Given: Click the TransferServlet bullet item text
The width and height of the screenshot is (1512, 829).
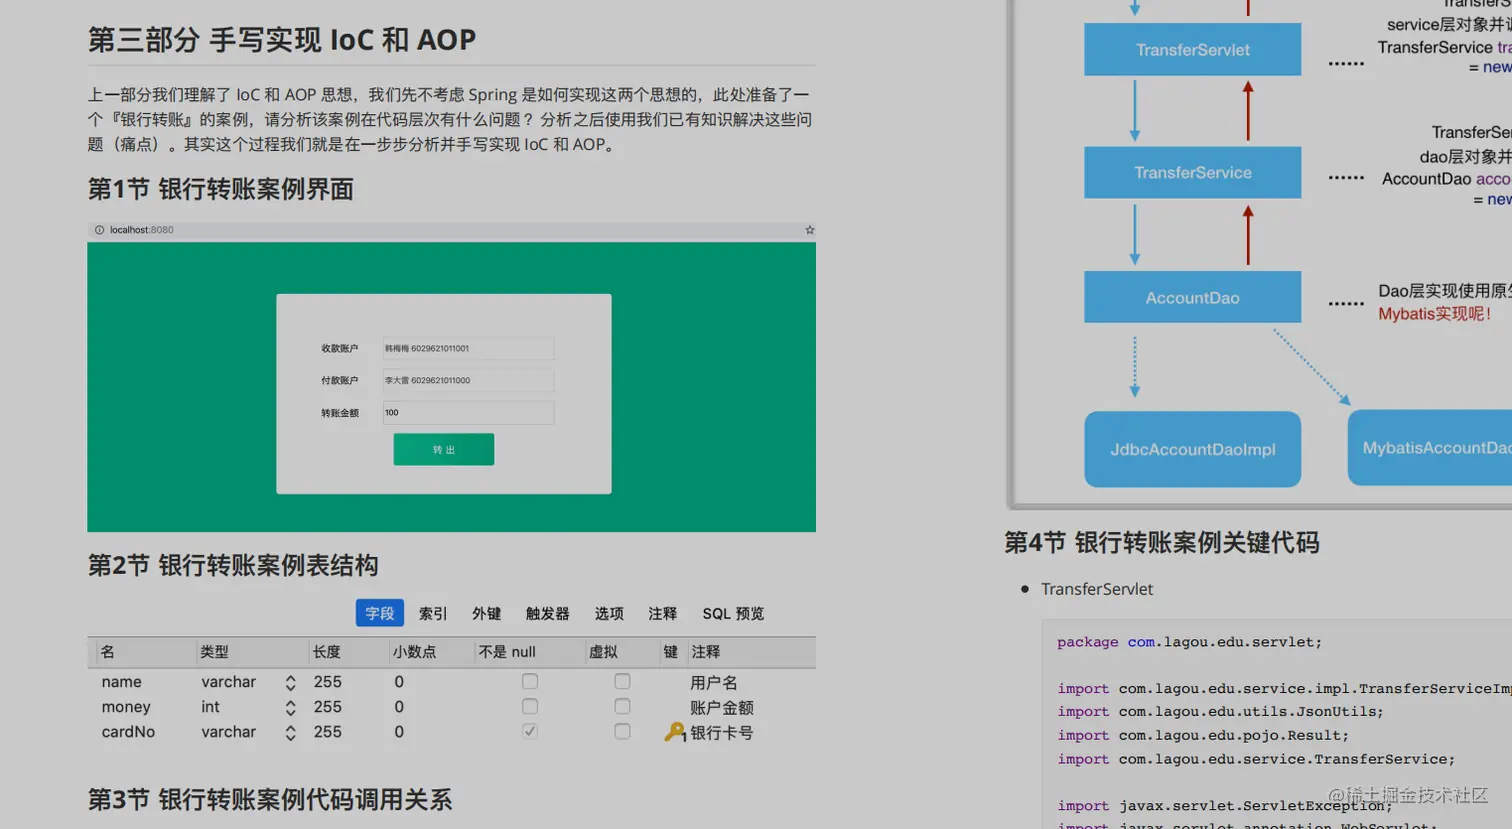Looking at the screenshot, I should click(x=1097, y=589).
